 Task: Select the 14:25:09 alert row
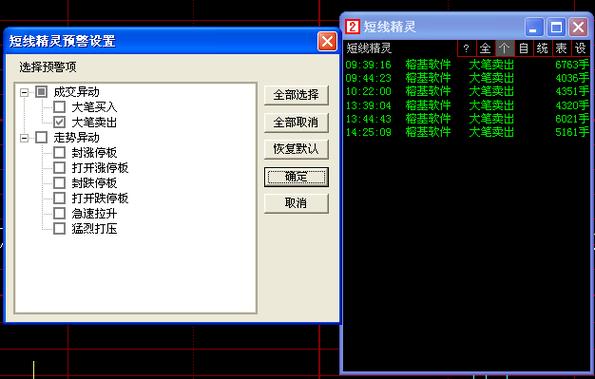[x=467, y=132]
